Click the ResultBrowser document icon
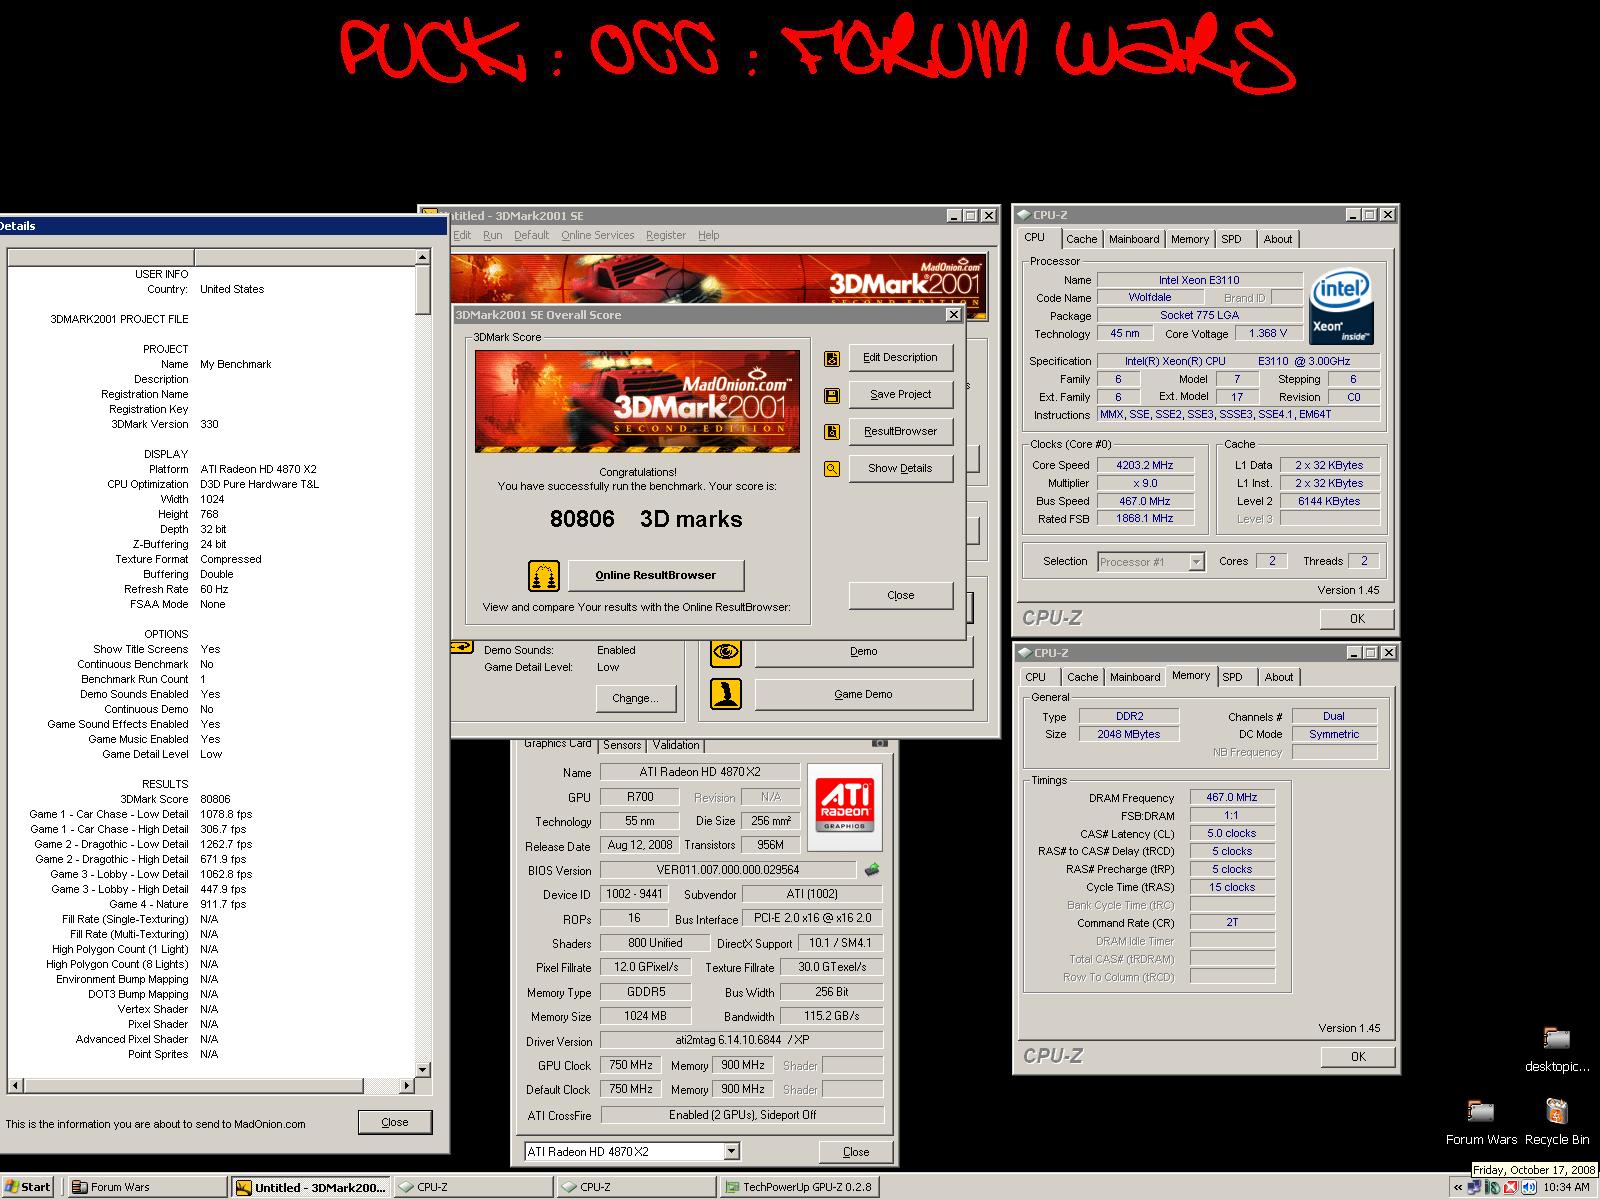 click(x=831, y=432)
